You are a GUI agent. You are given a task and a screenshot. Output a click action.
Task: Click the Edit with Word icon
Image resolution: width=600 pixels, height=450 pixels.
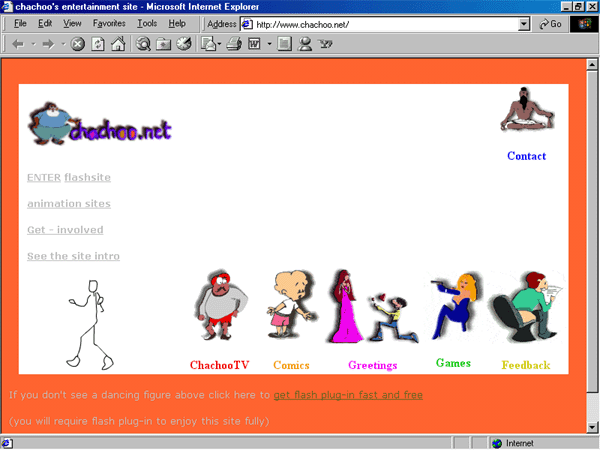pos(254,44)
